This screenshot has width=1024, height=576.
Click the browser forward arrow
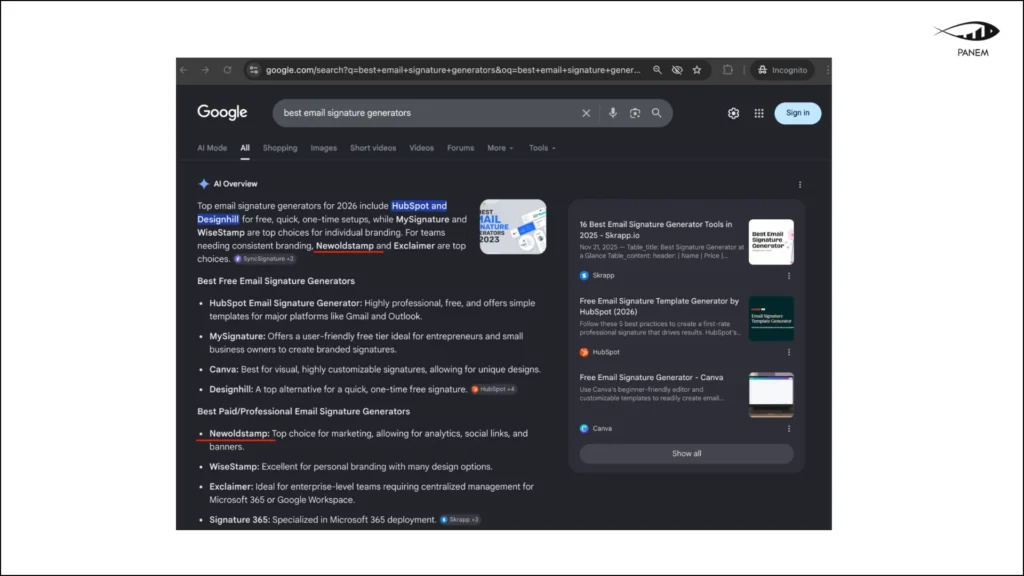coord(205,70)
